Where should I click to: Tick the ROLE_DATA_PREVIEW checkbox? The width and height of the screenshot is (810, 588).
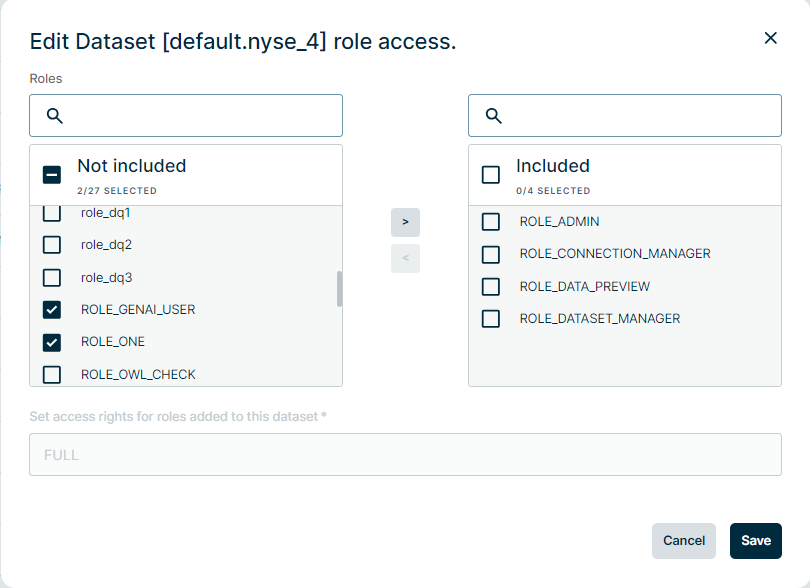(x=491, y=287)
